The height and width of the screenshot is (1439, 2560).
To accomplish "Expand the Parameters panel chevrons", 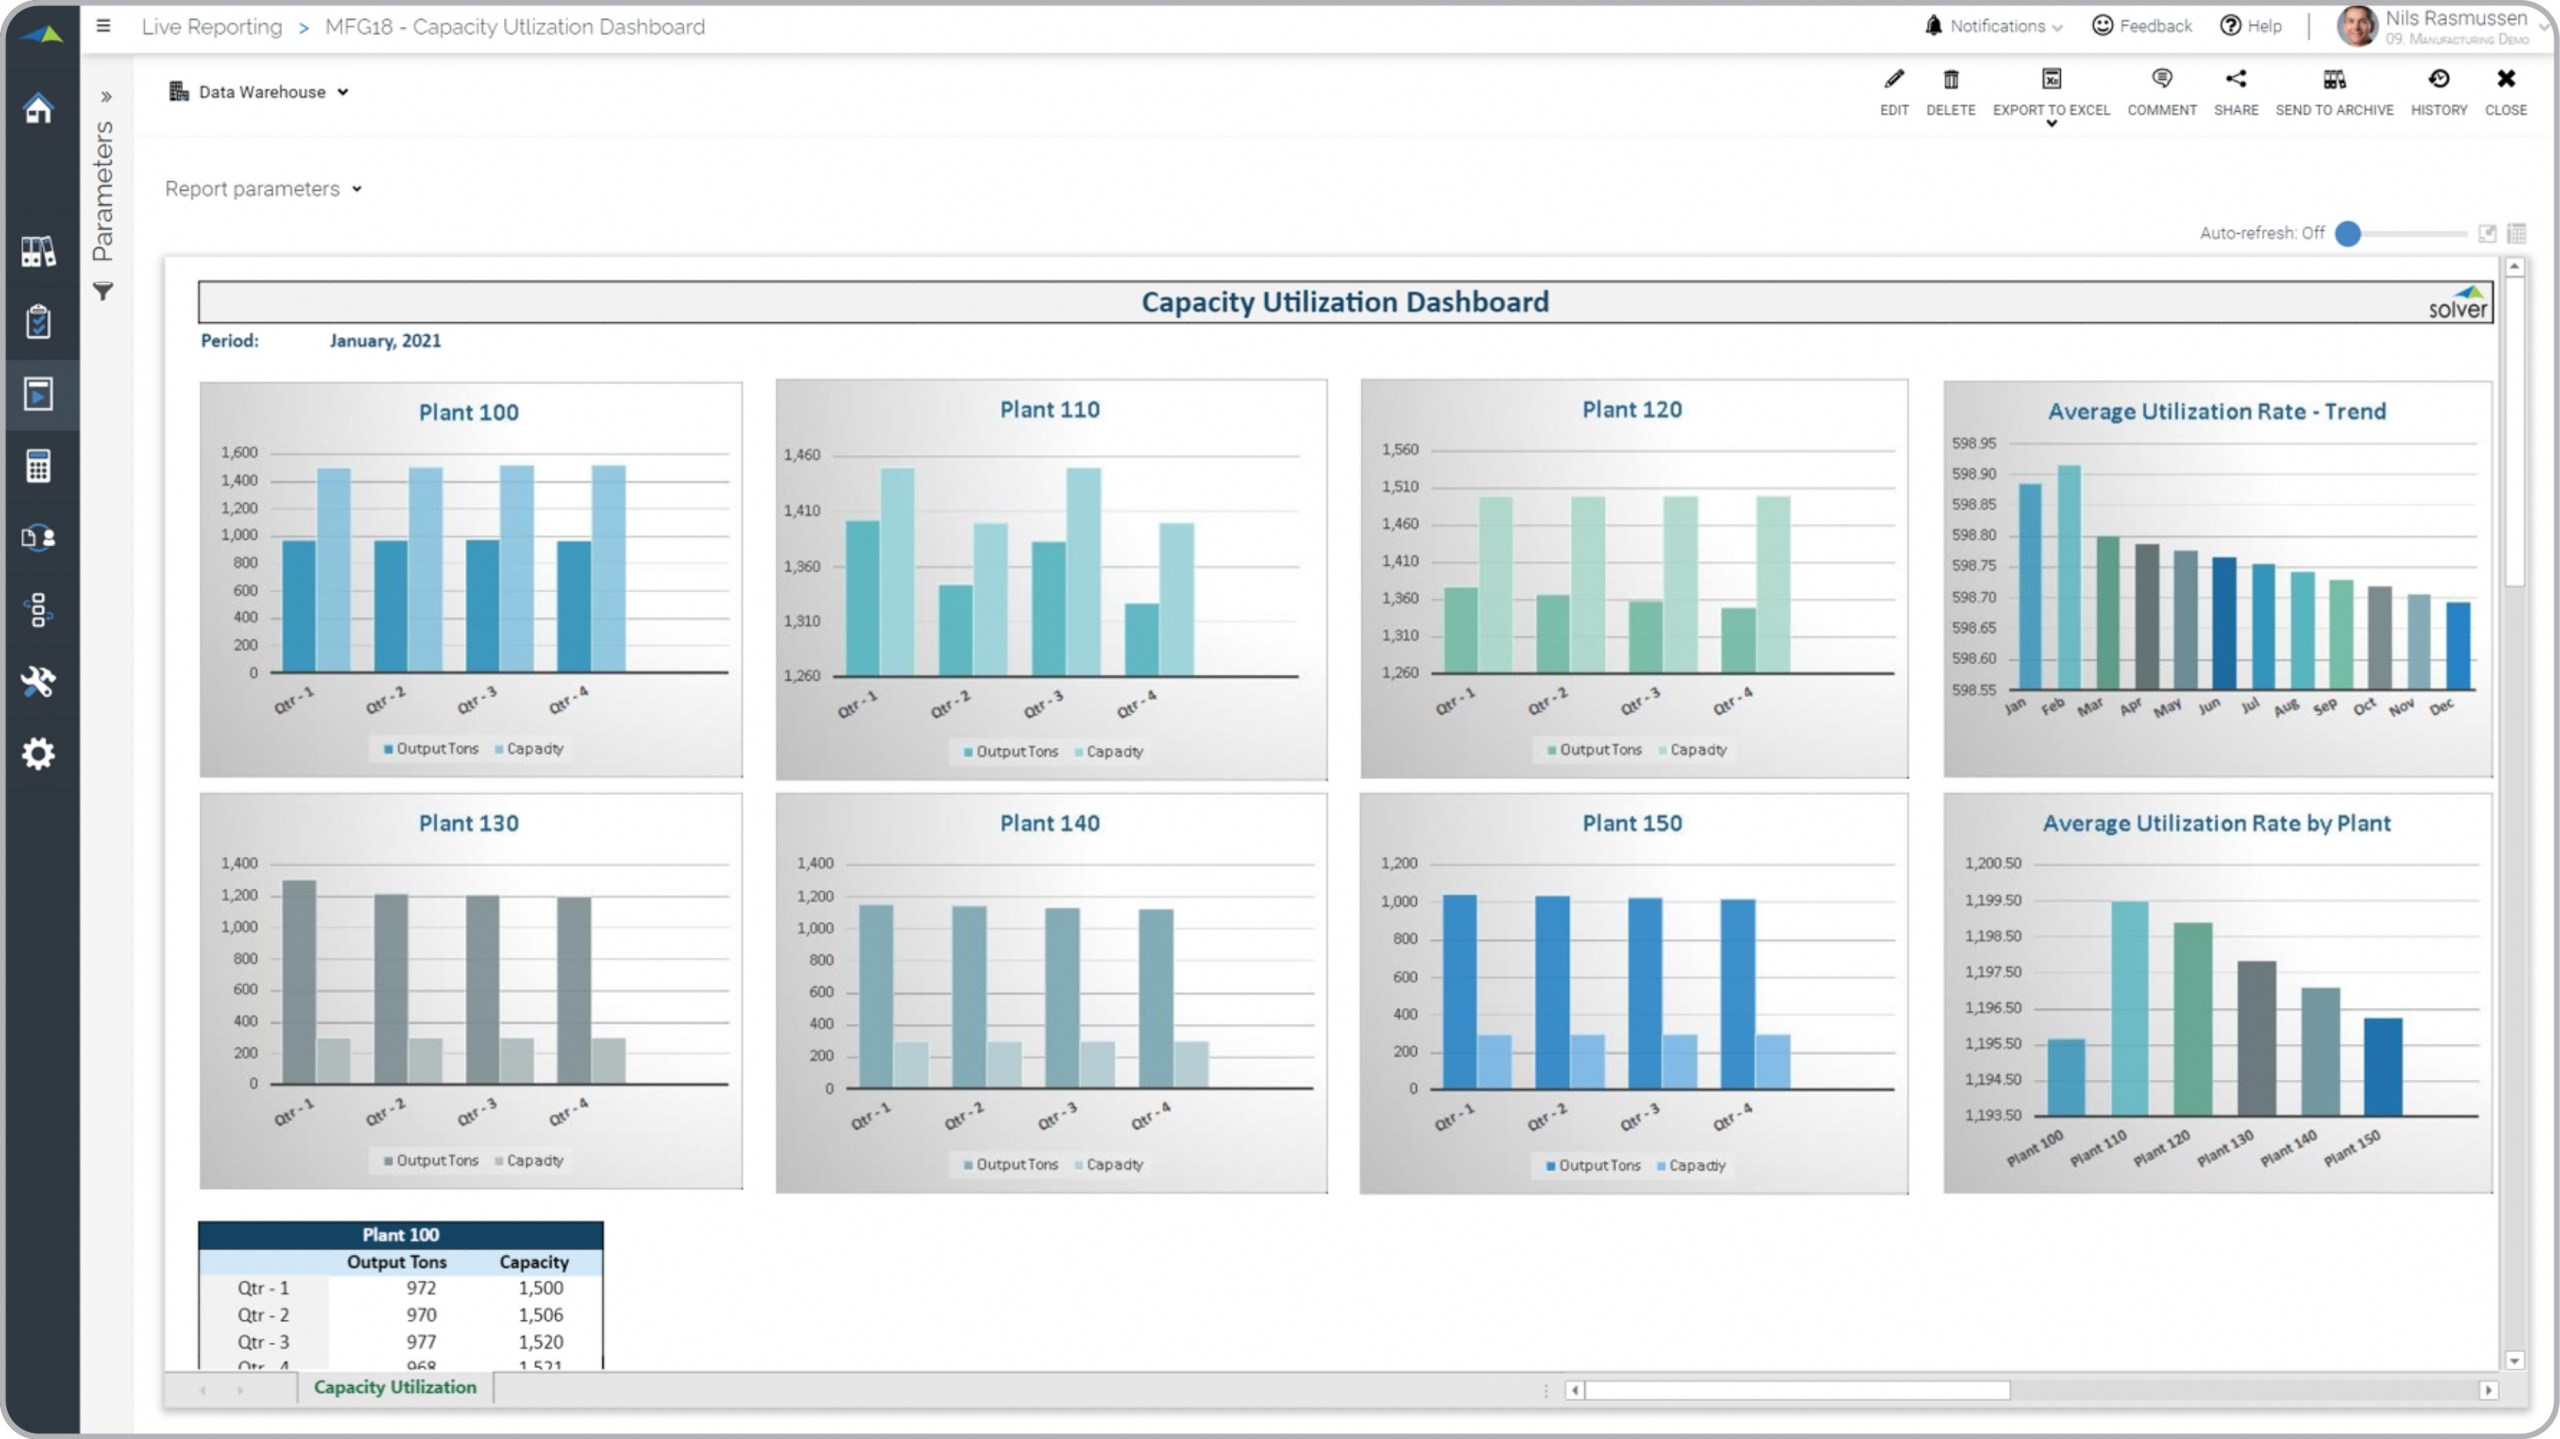I will [x=106, y=97].
